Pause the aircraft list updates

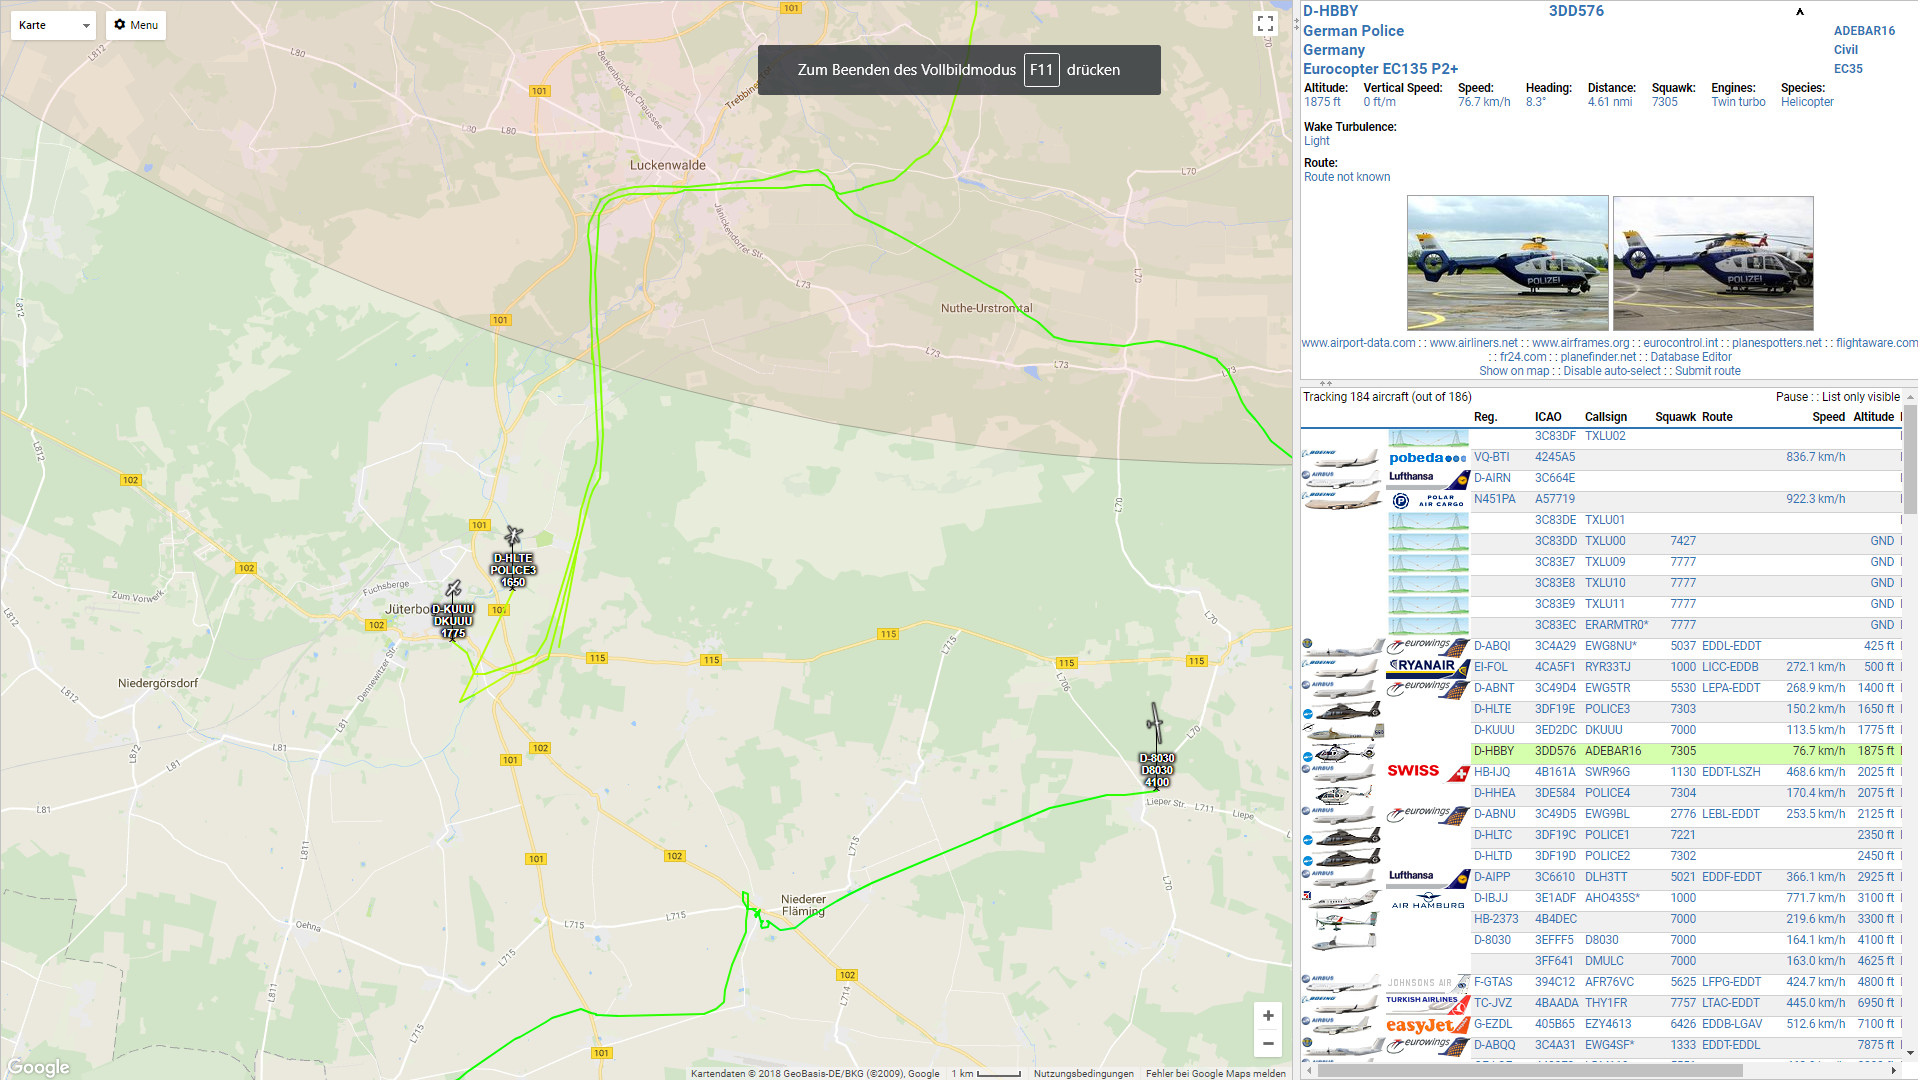click(1792, 397)
